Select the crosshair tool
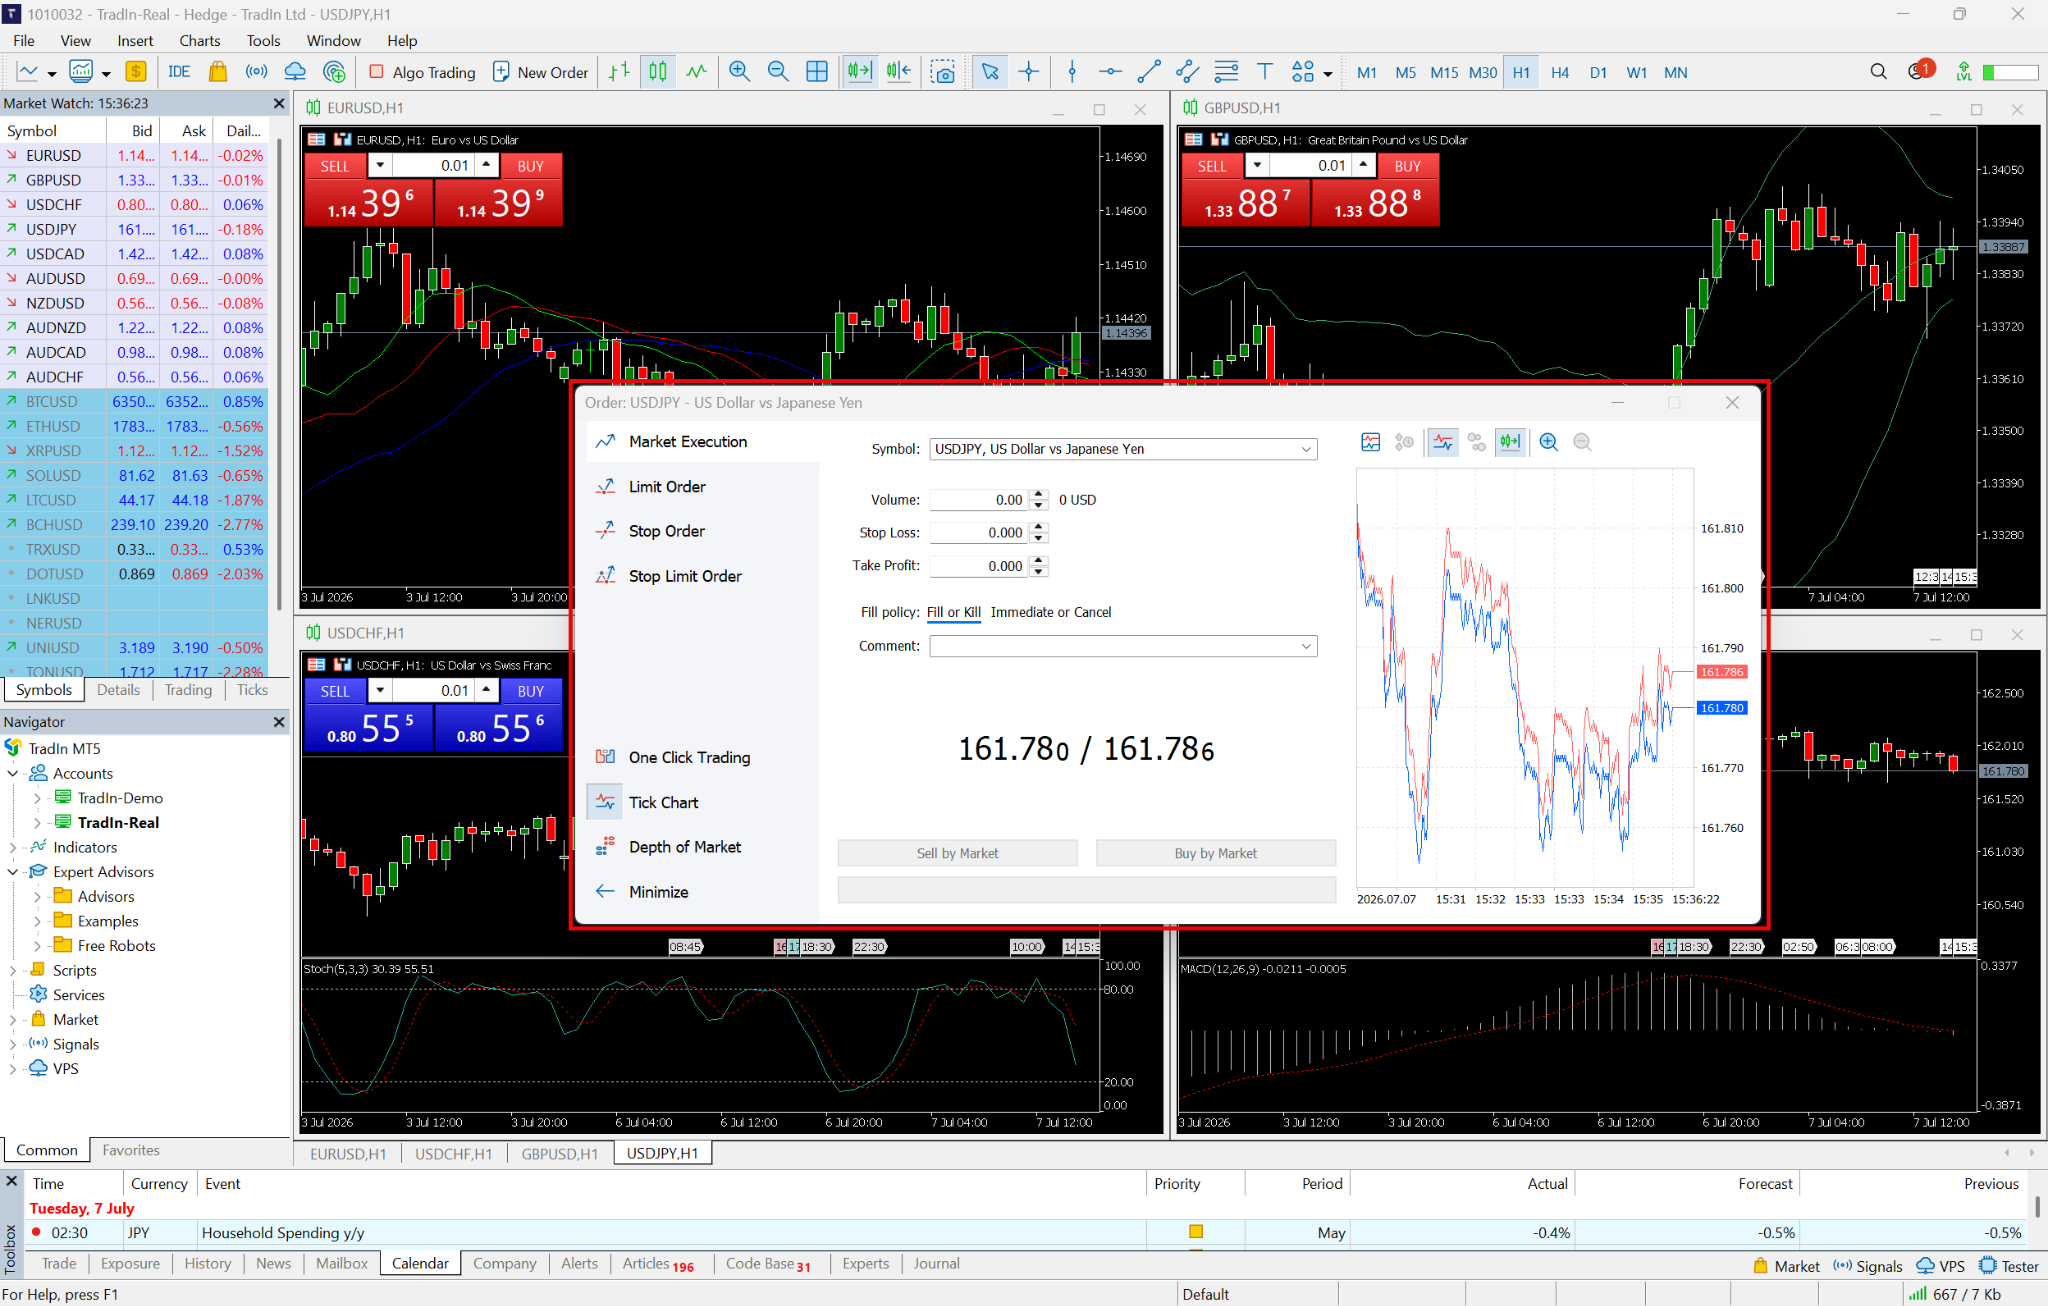Screen dimensions: 2048x1306 1028,72
